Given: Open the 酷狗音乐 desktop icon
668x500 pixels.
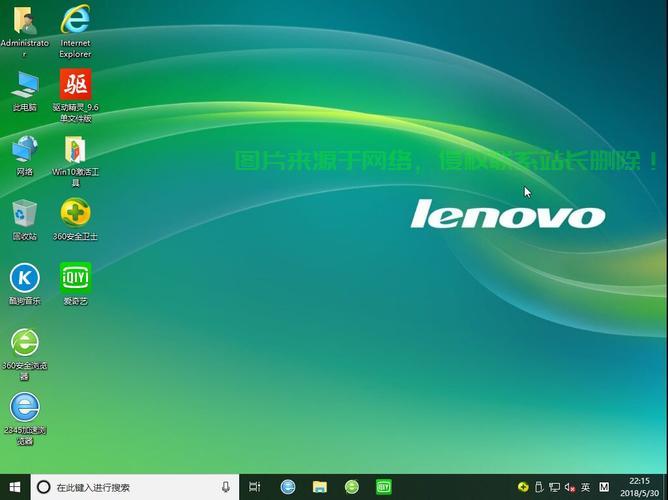Looking at the screenshot, I should point(24,277).
